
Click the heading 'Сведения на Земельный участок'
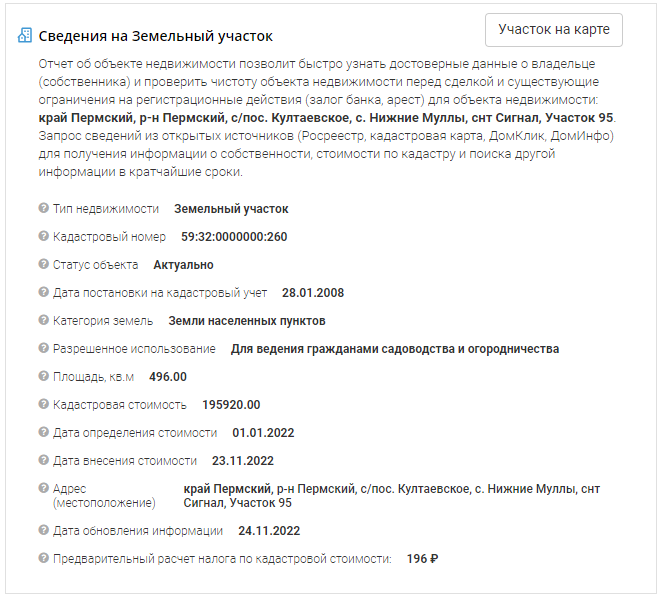(x=155, y=36)
